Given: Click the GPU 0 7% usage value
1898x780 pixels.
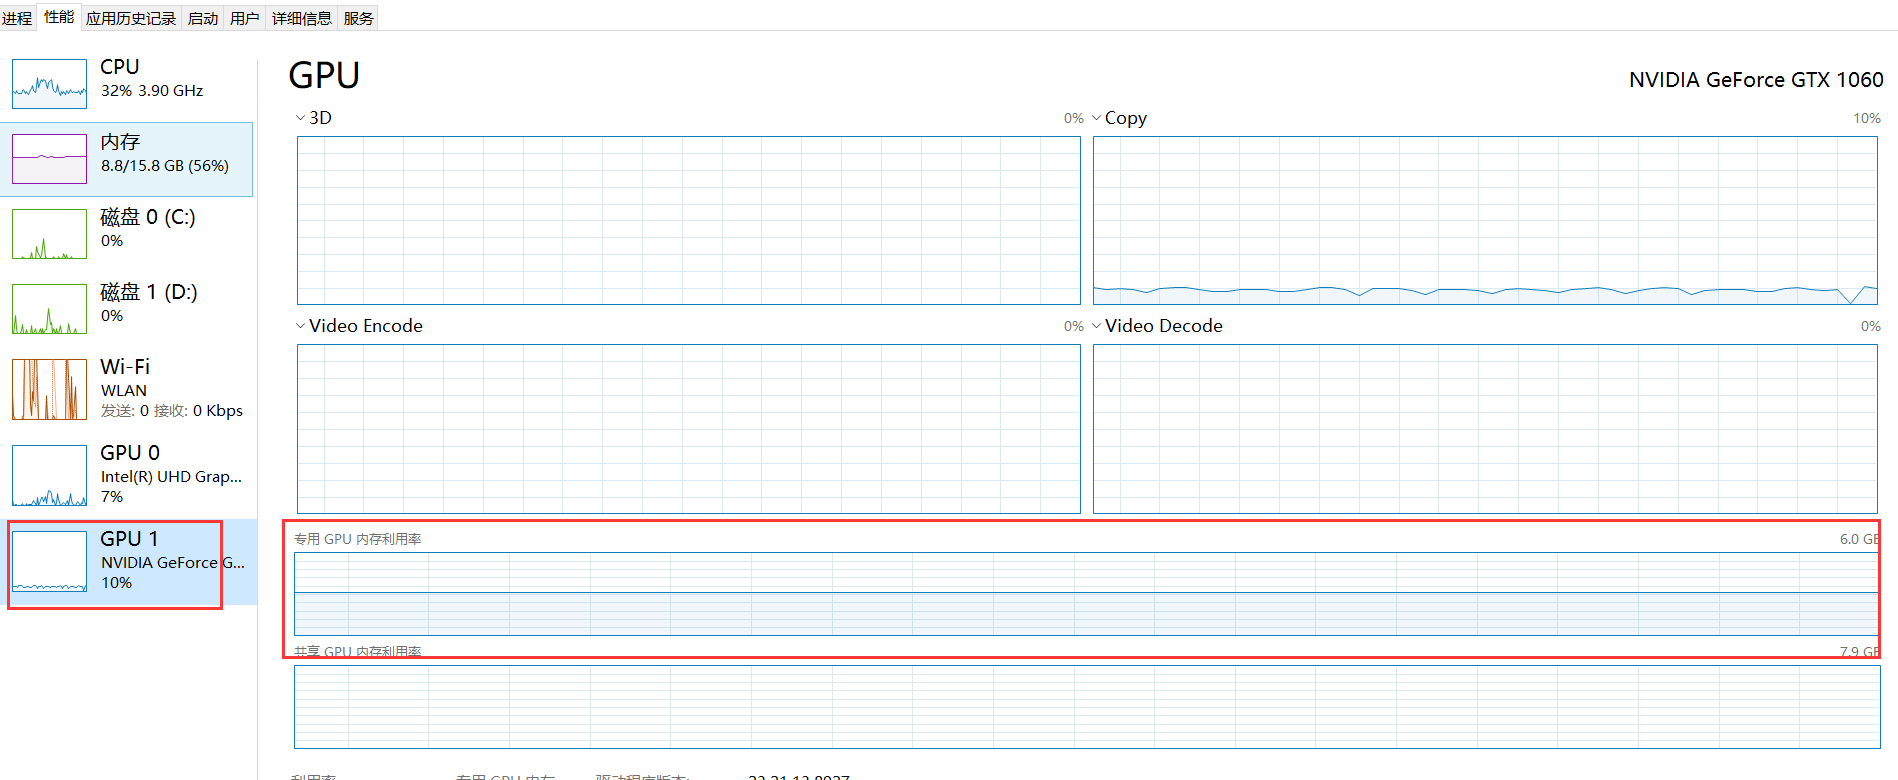Looking at the screenshot, I should [x=112, y=497].
